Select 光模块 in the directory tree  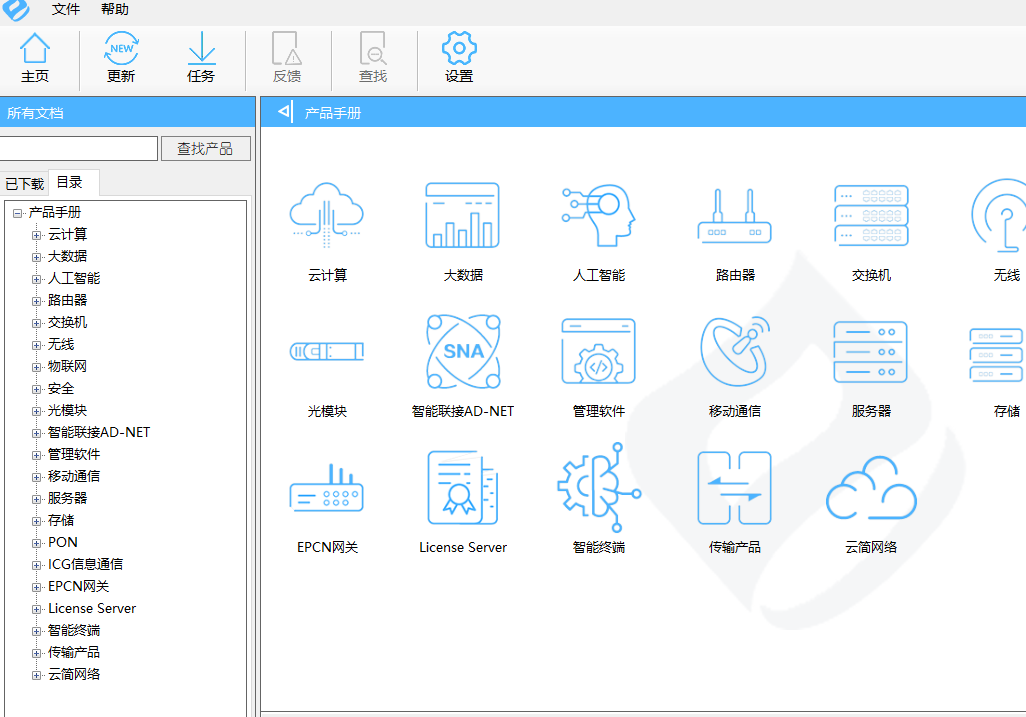pos(67,410)
